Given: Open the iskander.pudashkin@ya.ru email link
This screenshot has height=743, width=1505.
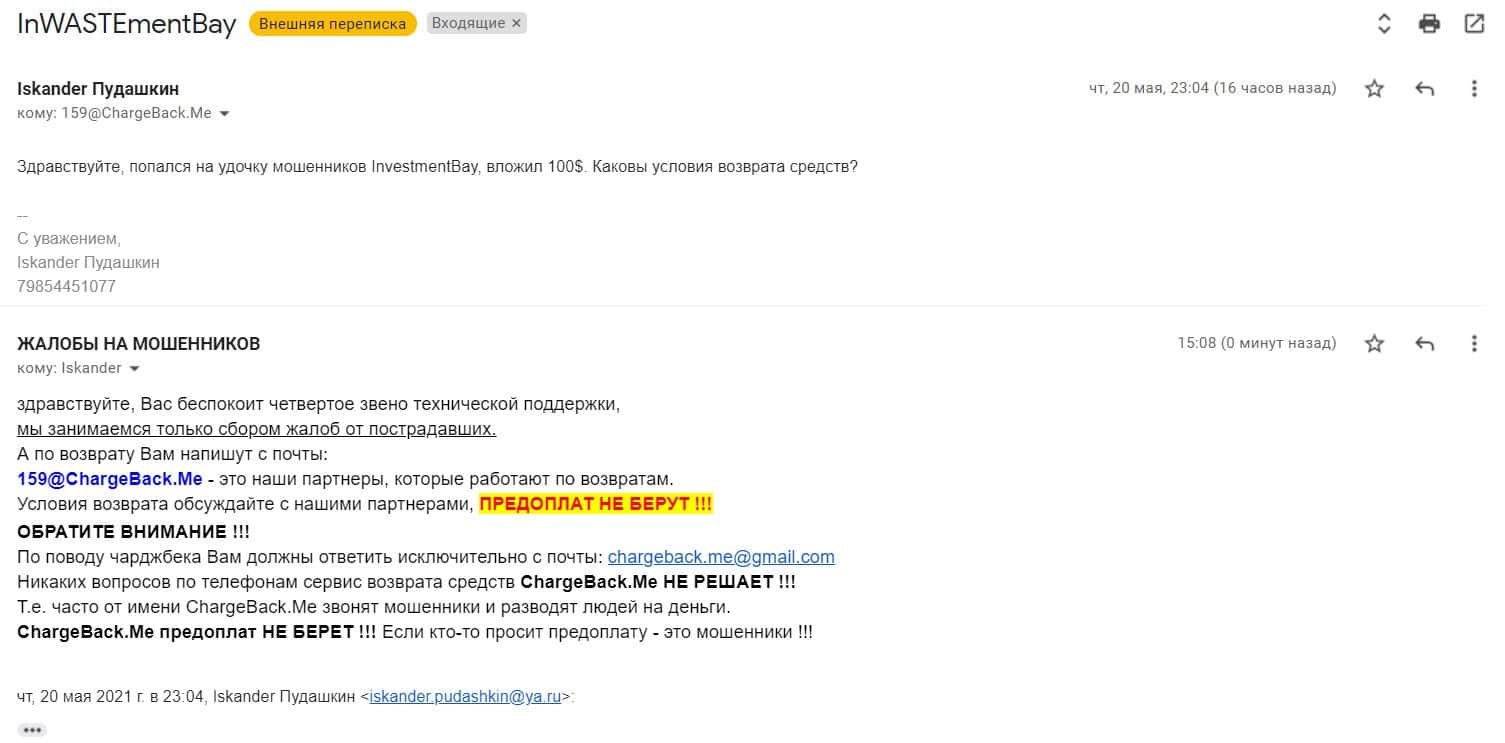Looking at the screenshot, I should point(465,697).
